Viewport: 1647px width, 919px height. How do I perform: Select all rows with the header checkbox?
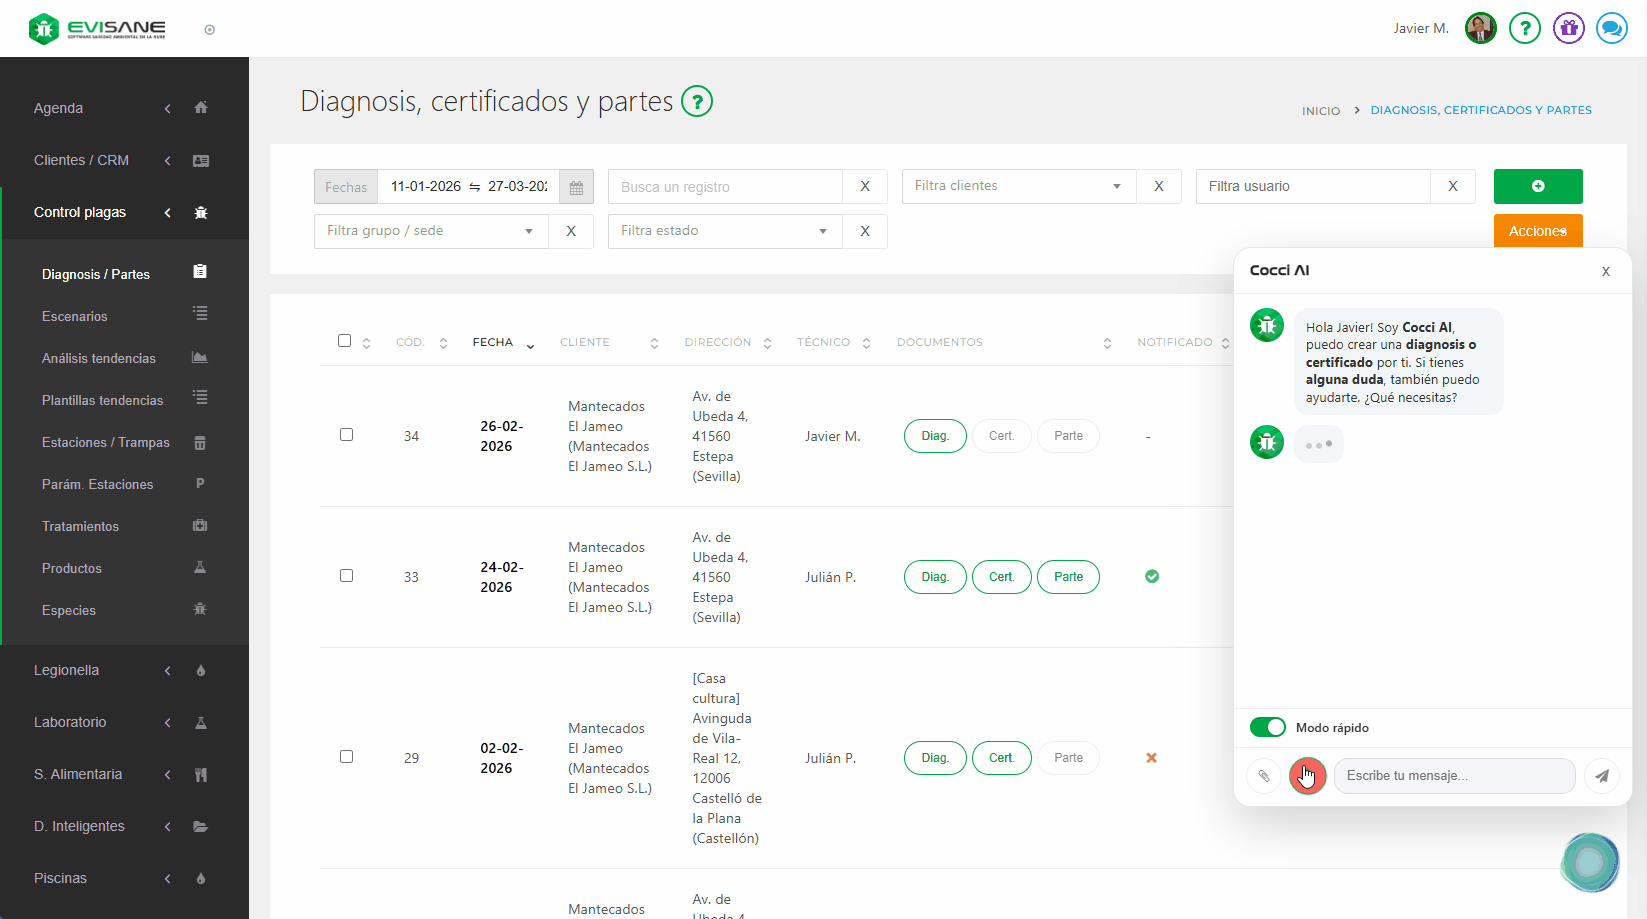(345, 340)
